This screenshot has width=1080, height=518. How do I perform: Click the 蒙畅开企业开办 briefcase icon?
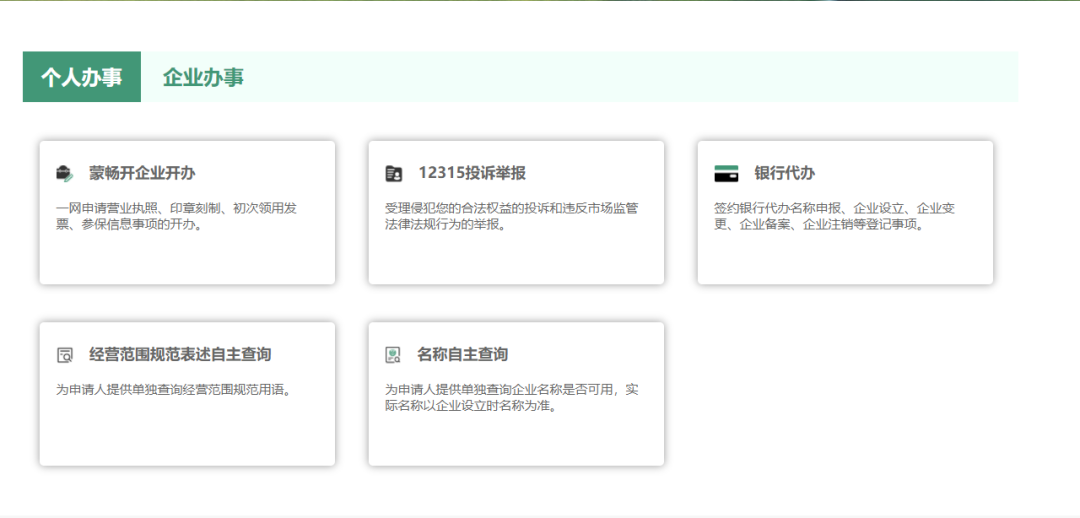tap(64, 174)
